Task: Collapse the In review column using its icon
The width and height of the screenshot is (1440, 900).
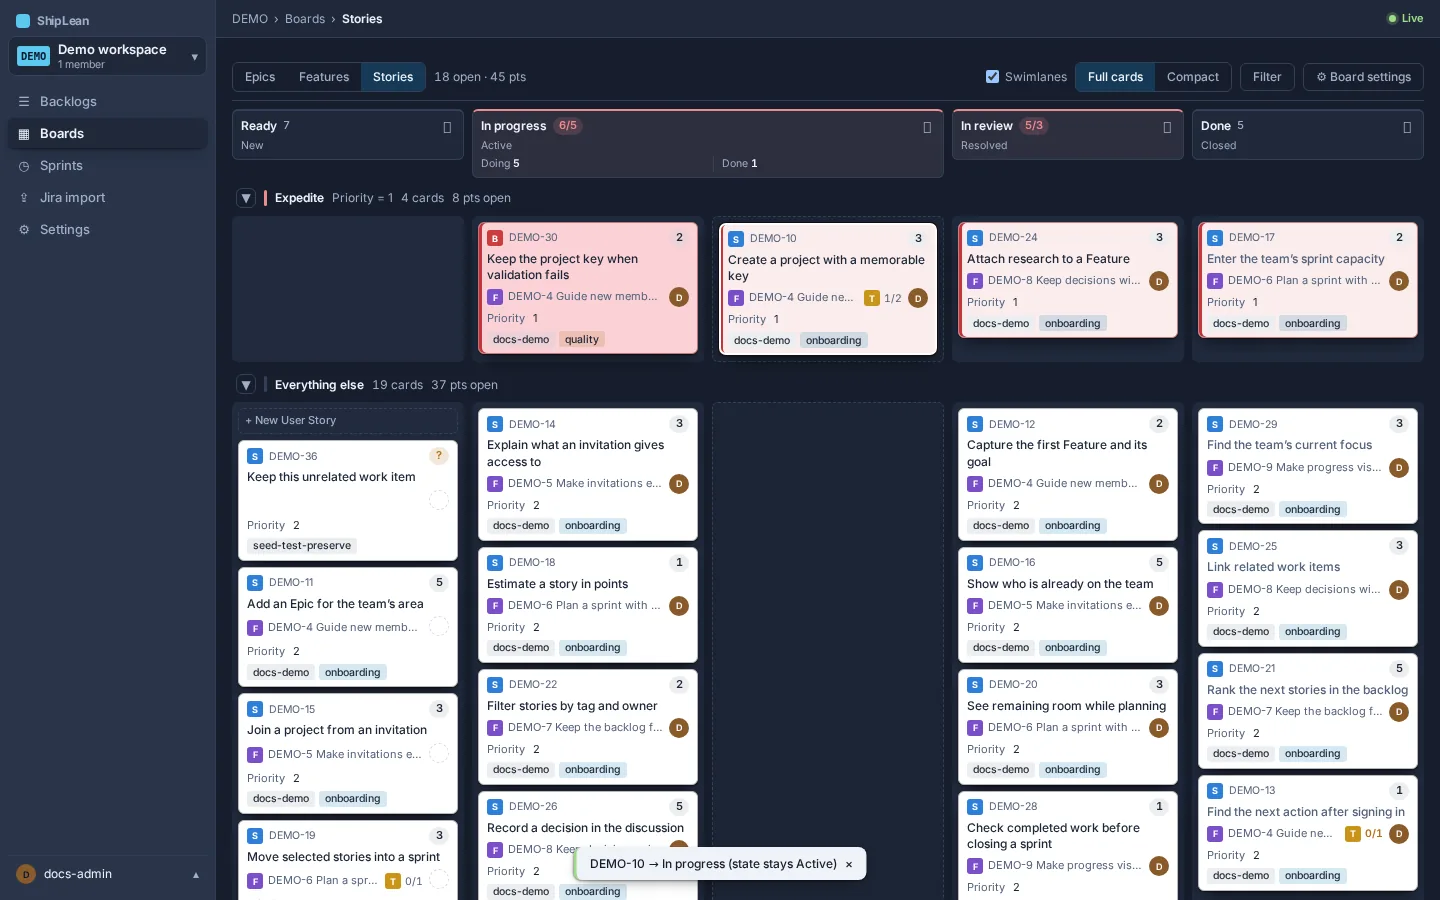Action: pyautogui.click(x=1167, y=127)
